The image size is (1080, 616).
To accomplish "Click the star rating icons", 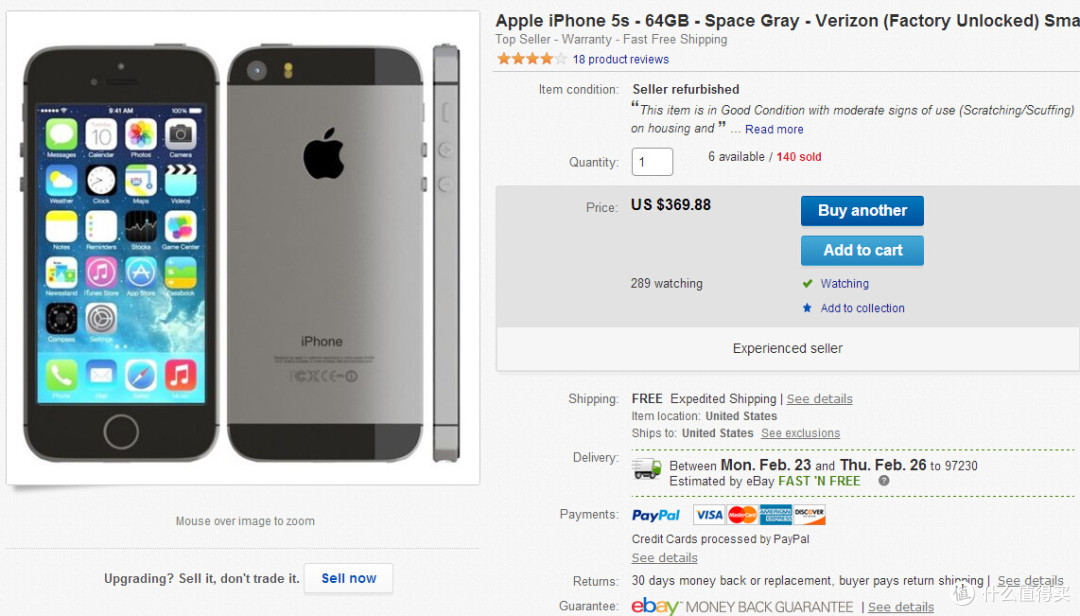I will [531, 59].
